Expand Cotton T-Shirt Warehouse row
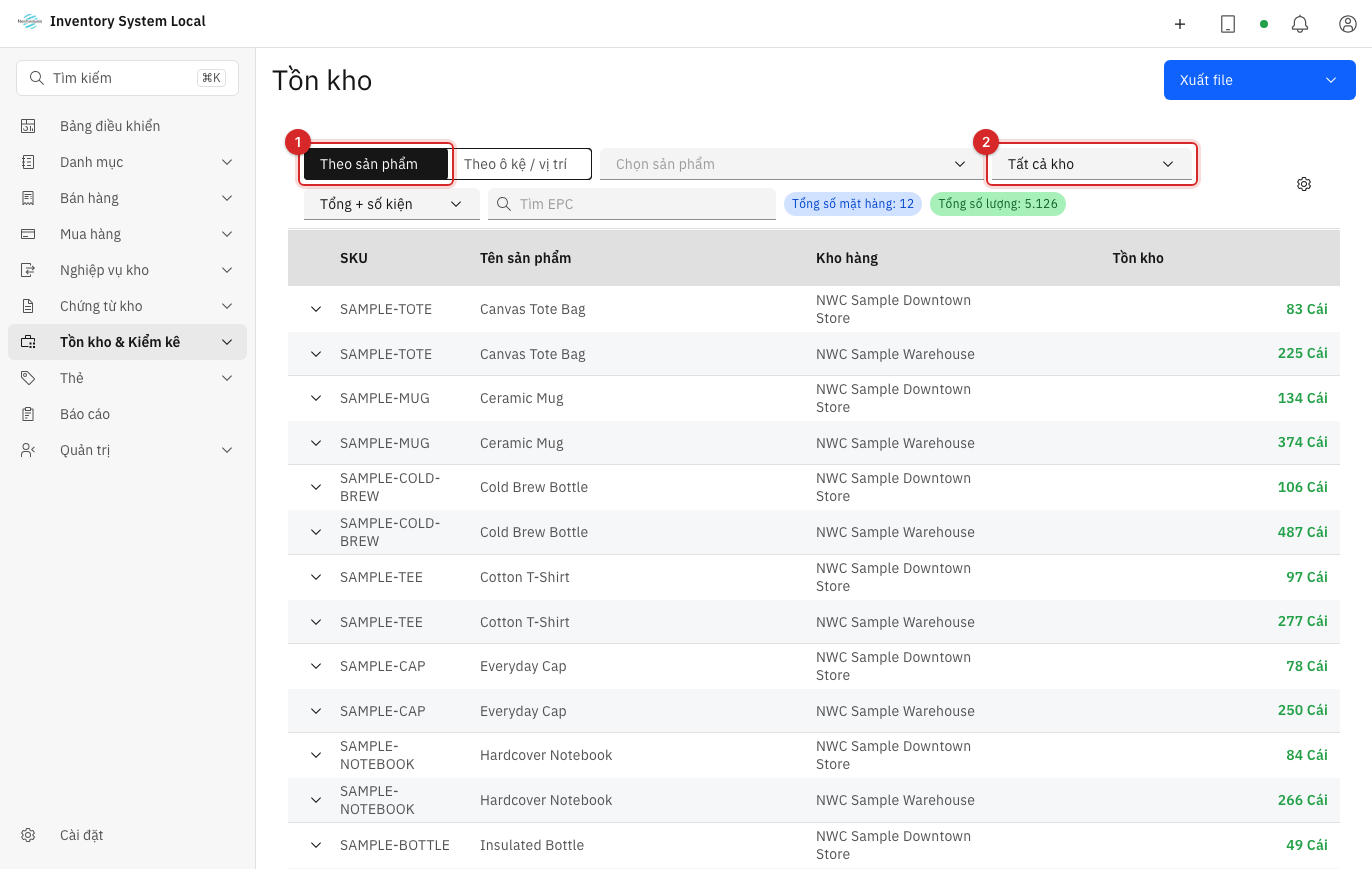This screenshot has height=869, width=1372. point(316,622)
